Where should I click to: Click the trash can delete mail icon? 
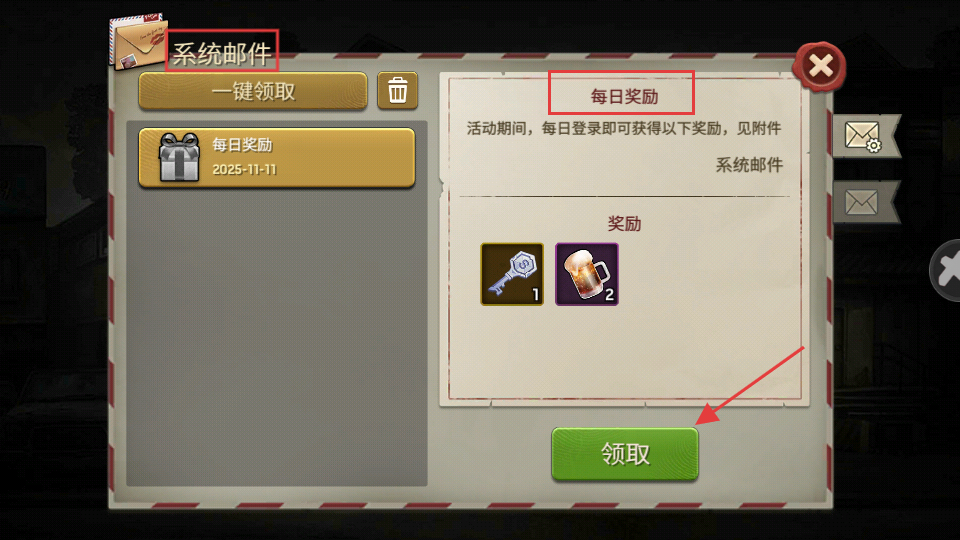click(397, 91)
